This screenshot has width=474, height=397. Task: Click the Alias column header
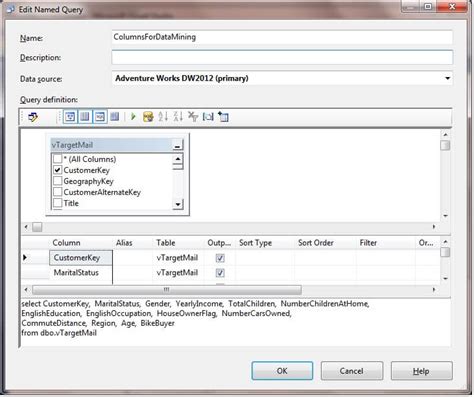[x=124, y=243]
